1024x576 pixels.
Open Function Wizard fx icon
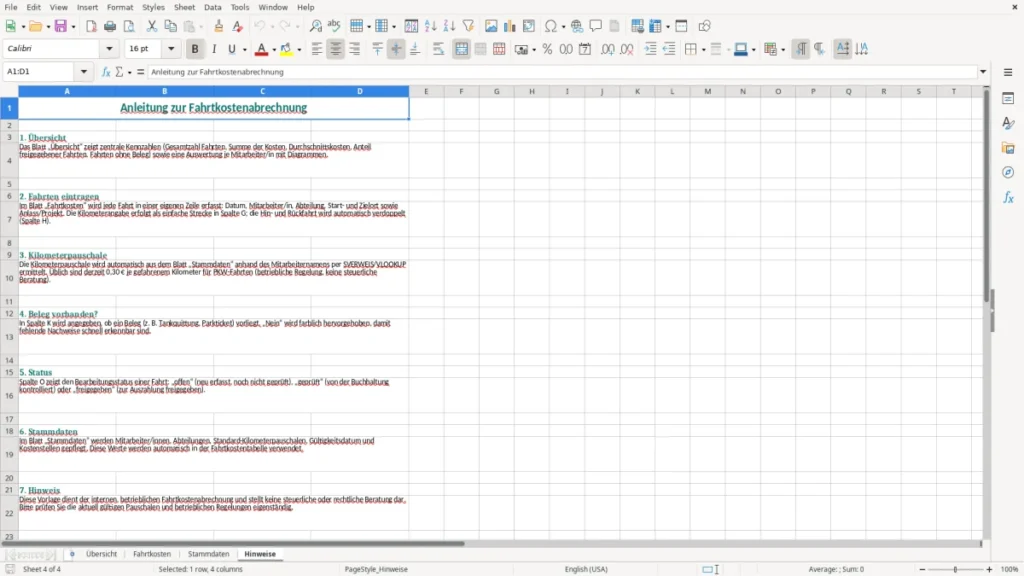pyautogui.click(x=106, y=72)
